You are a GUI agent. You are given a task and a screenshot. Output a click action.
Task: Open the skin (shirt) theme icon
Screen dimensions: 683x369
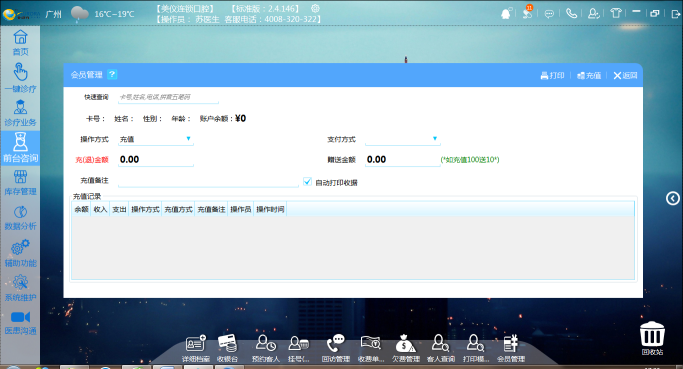pos(615,13)
